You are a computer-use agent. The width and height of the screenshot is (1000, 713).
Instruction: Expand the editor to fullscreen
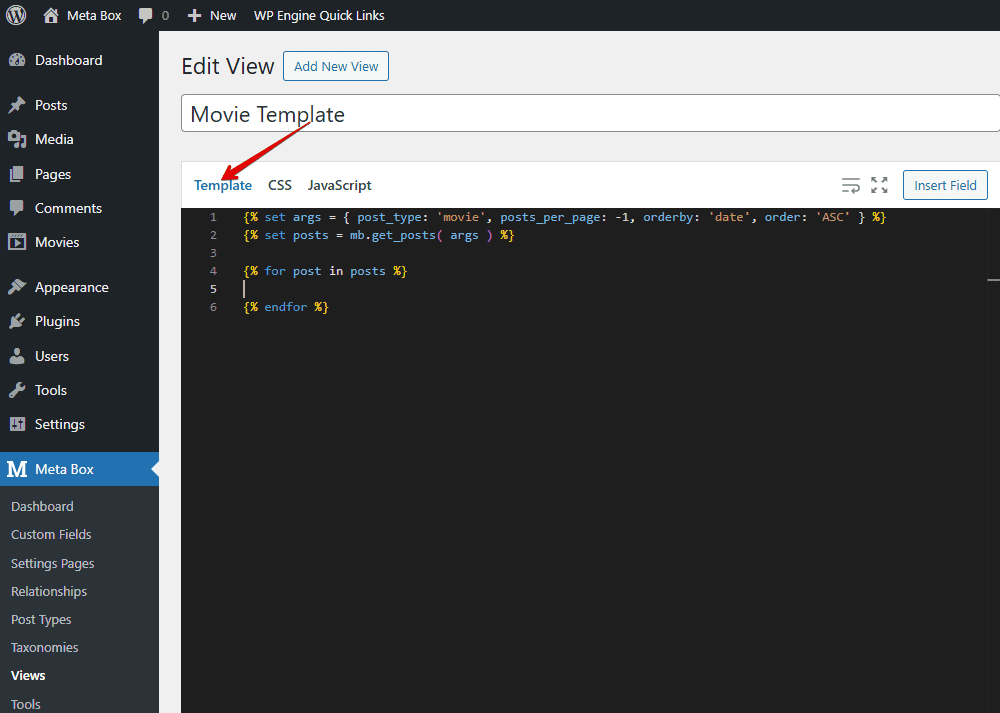coord(879,184)
